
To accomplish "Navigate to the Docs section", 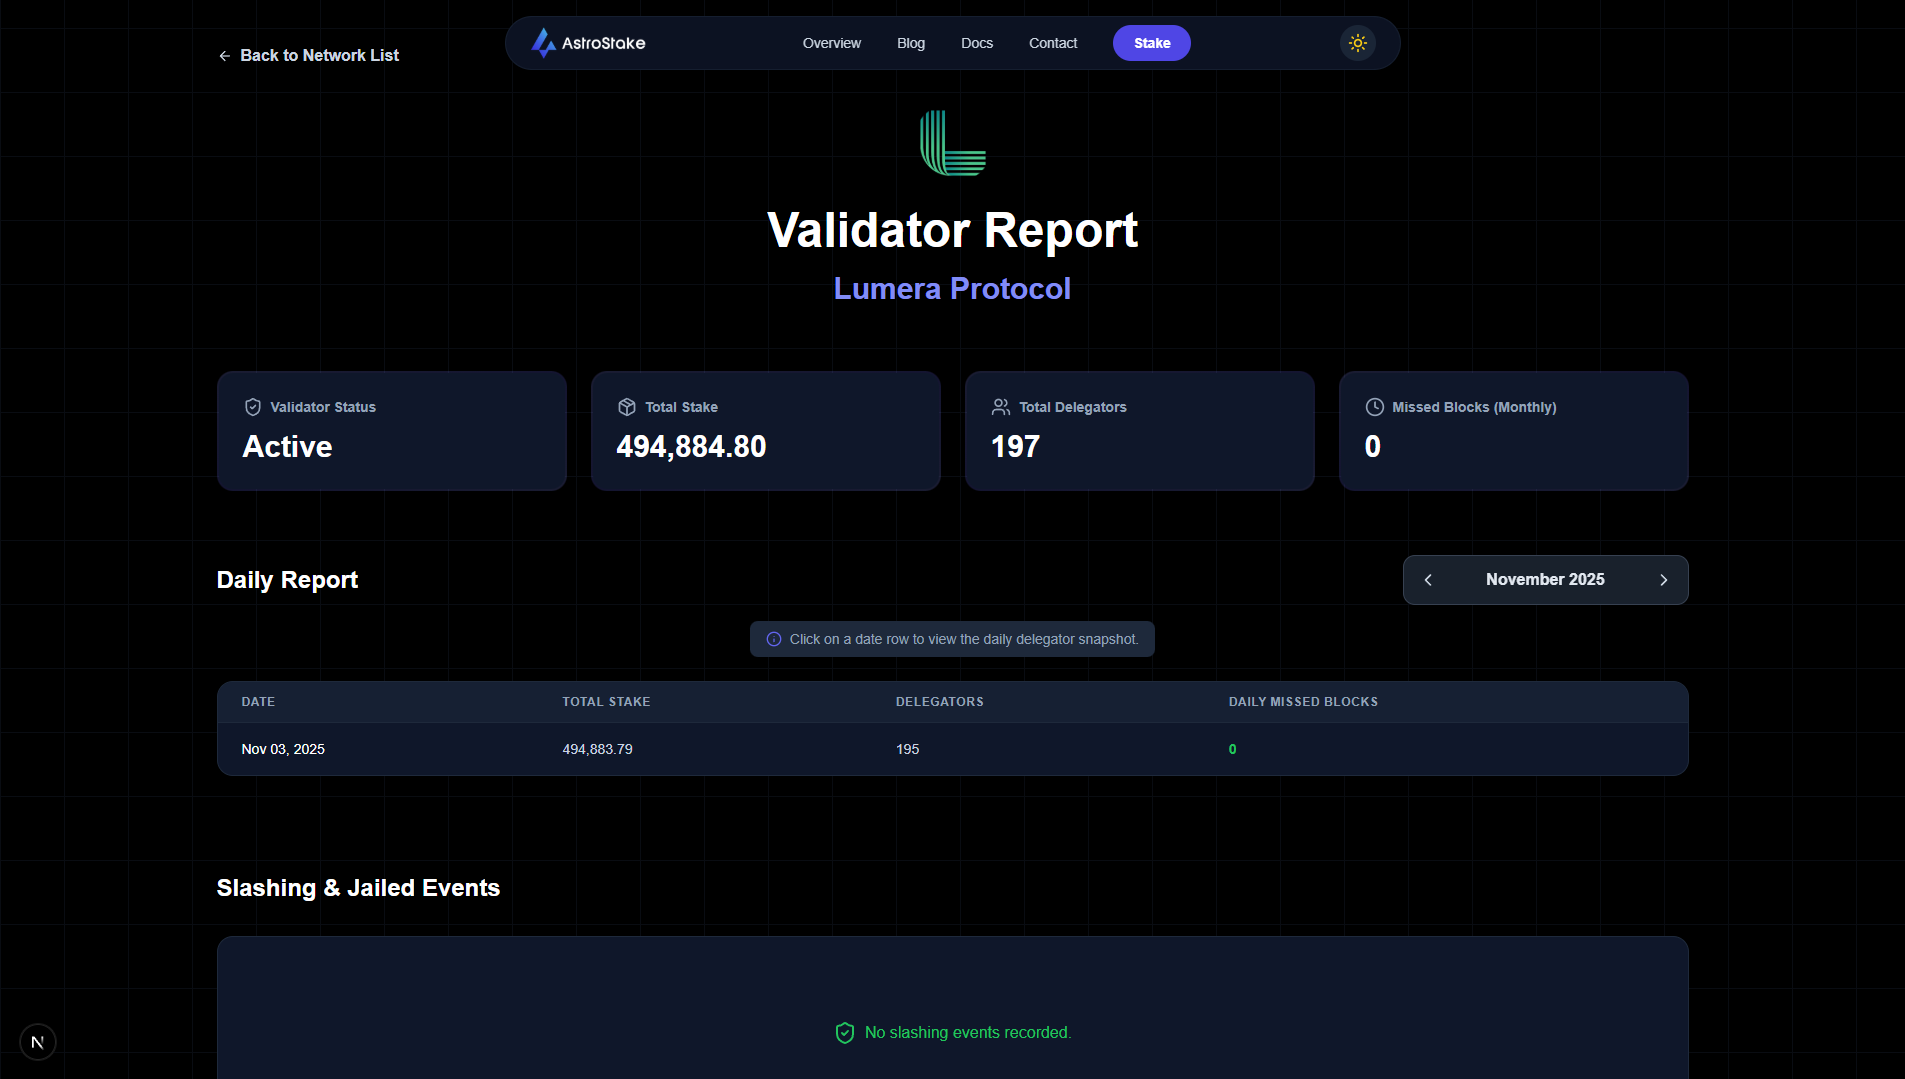I will tap(977, 43).
